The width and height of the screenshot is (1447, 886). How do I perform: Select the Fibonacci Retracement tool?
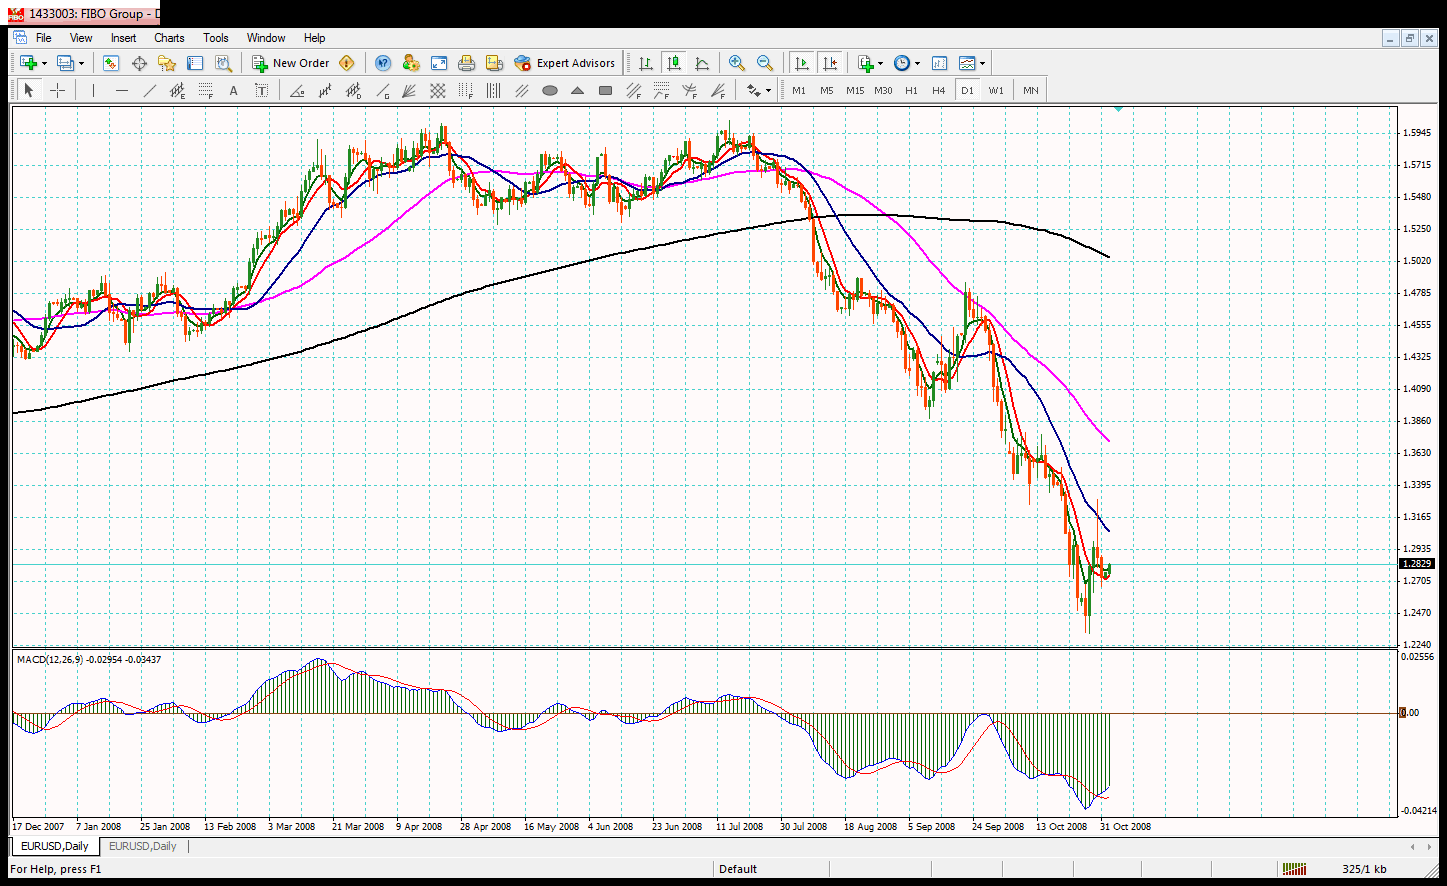(206, 90)
